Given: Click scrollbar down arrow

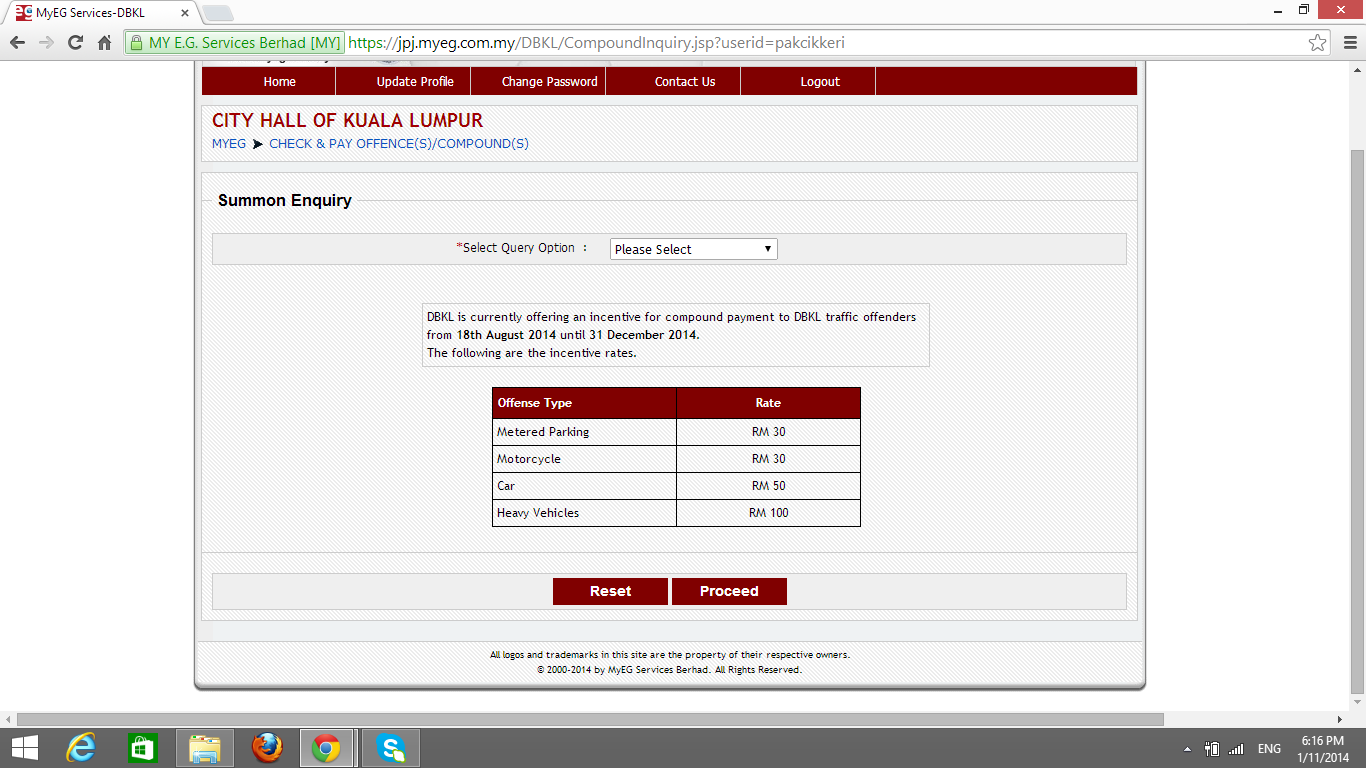Looking at the screenshot, I should (1357, 704).
